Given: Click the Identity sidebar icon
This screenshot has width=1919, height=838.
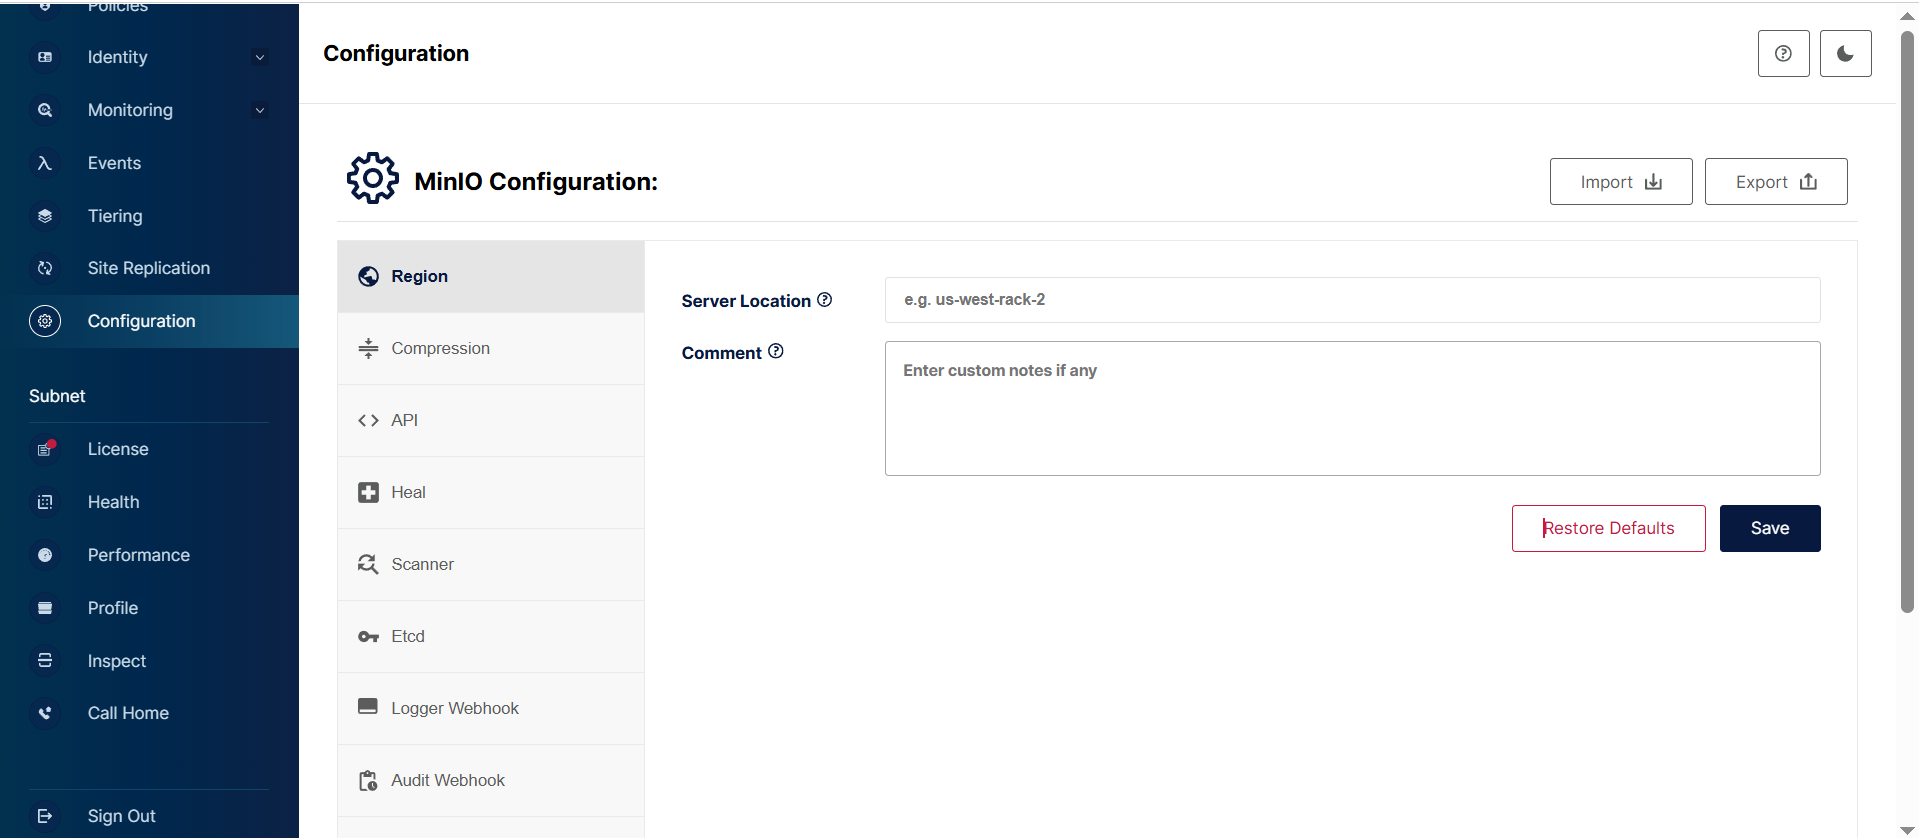Looking at the screenshot, I should [45, 57].
